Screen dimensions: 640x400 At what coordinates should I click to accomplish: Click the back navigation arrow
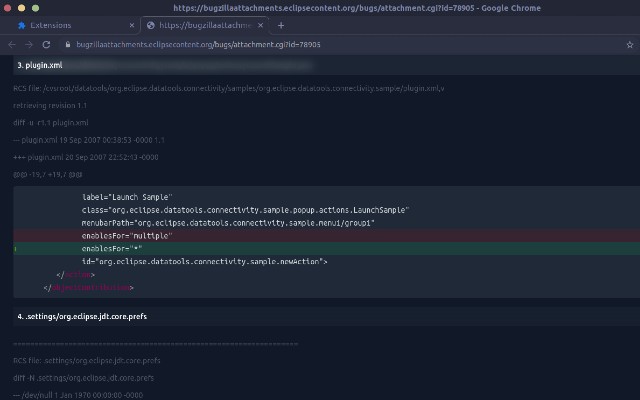[12, 44]
